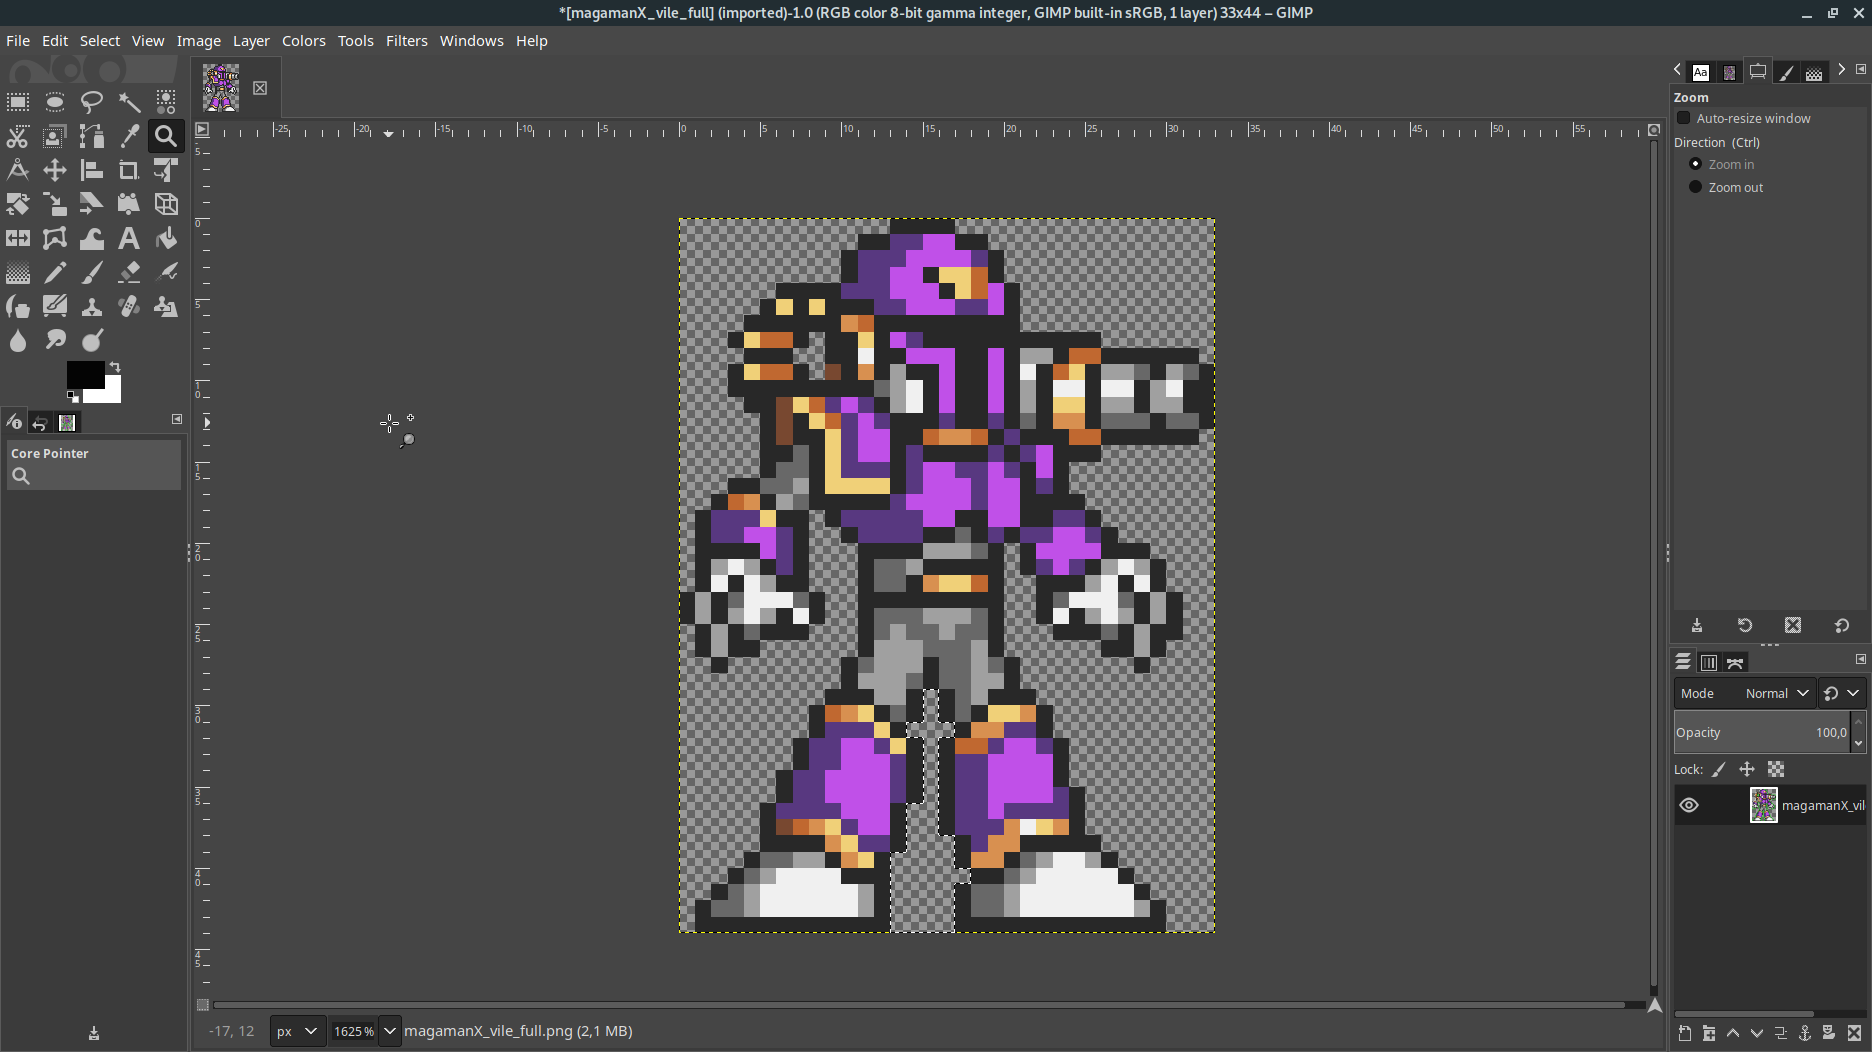The height and width of the screenshot is (1052, 1872).
Task: Swap the foreground and background colors
Action: point(113,365)
